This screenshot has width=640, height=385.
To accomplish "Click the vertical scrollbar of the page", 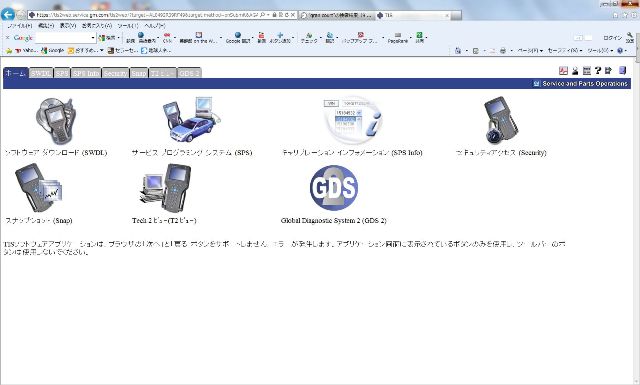I will (637, 220).
